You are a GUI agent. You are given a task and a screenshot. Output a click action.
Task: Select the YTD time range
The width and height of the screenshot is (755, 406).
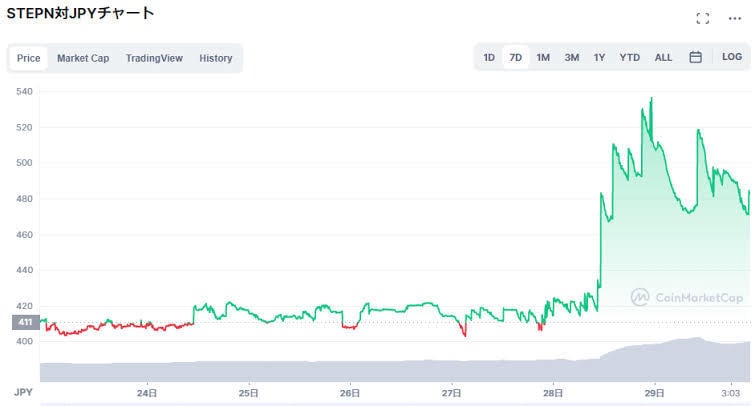pos(629,57)
